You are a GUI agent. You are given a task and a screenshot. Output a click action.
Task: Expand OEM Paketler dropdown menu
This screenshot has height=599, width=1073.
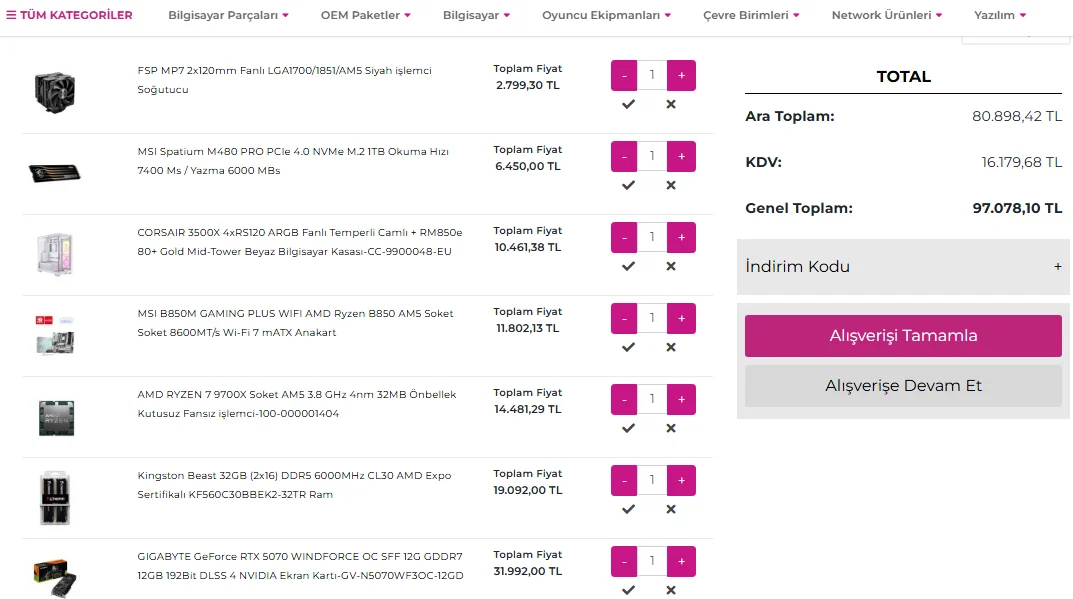pyautogui.click(x=365, y=15)
